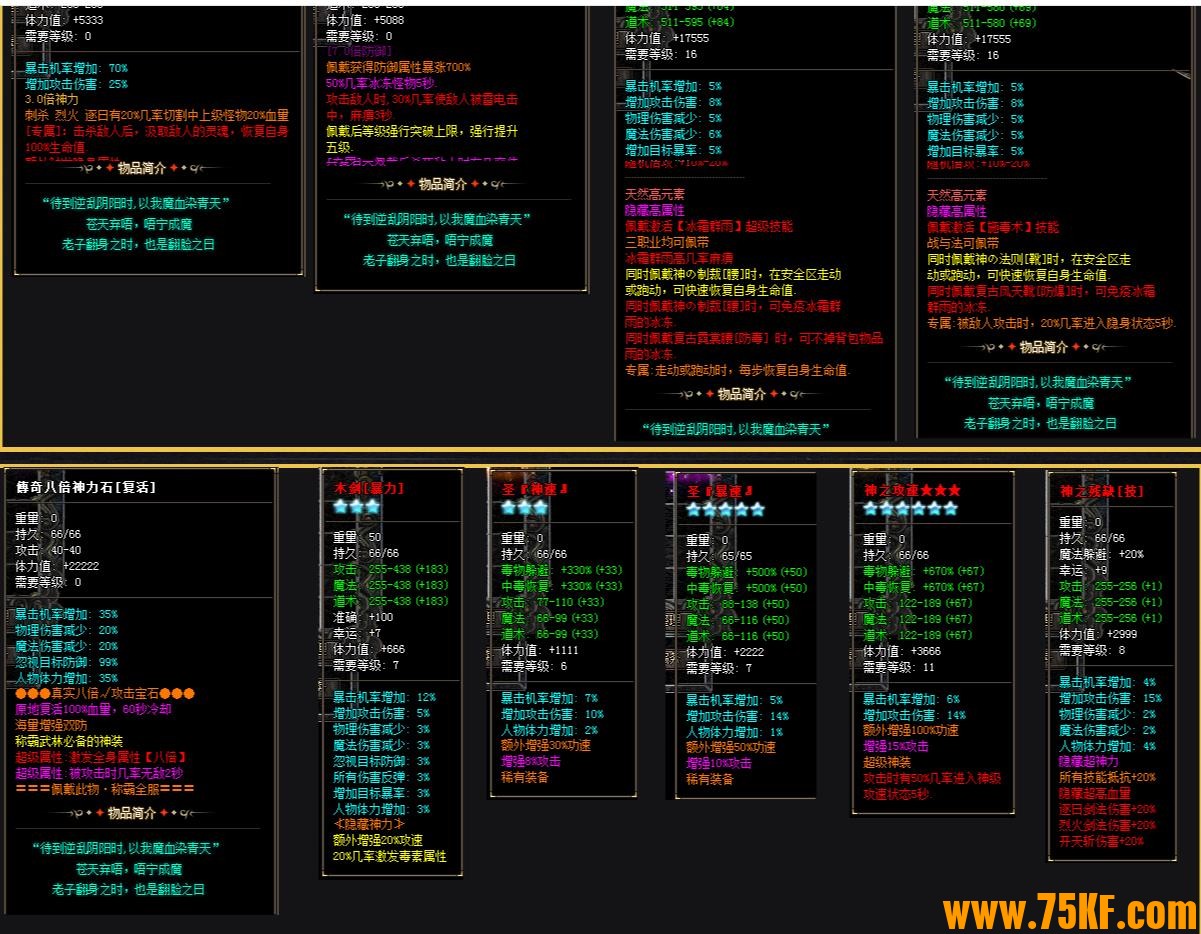Click 超级属性:被攻击时几率无敌2秒

(x=99, y=773)
